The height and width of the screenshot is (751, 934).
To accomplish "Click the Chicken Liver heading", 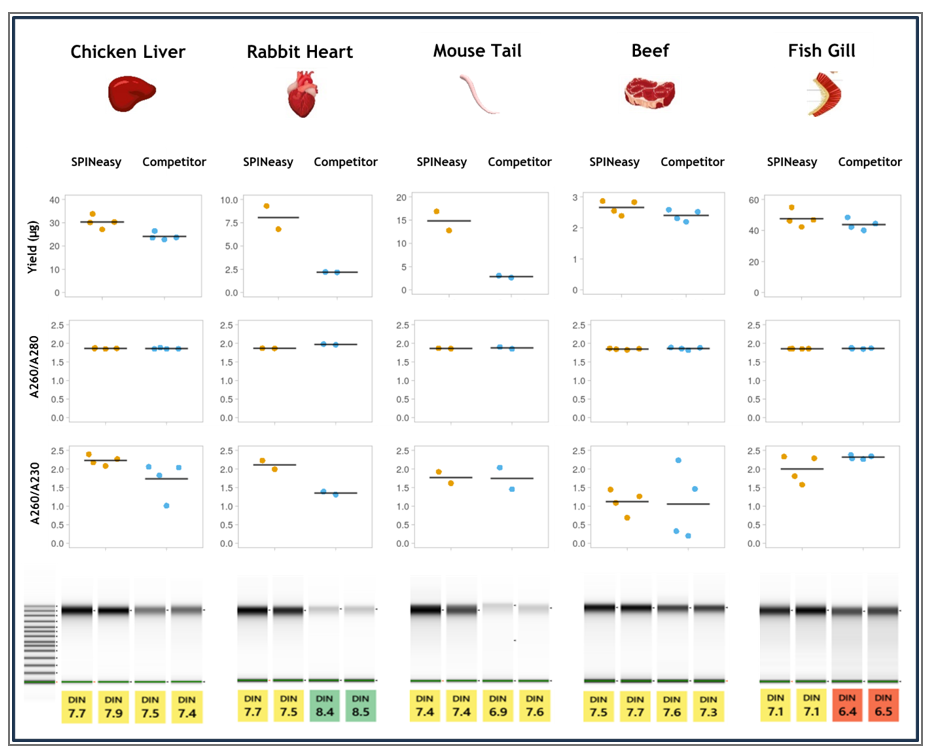I will (128, 52).
